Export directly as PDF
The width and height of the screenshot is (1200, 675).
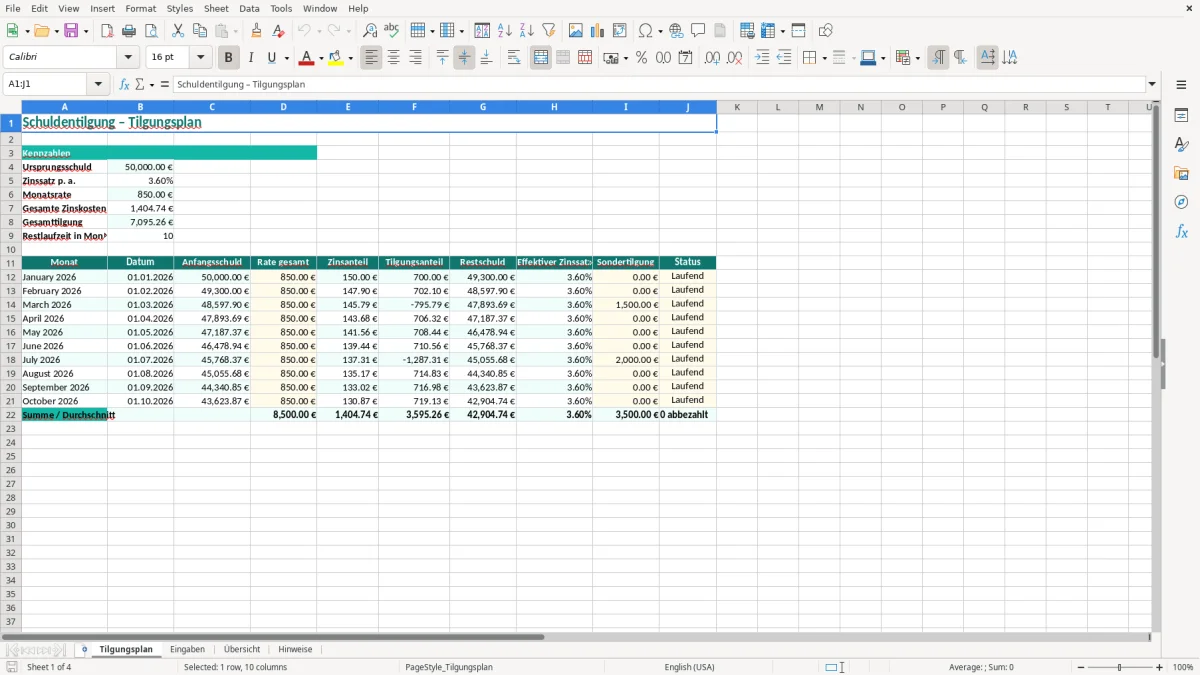coord(107,31)
